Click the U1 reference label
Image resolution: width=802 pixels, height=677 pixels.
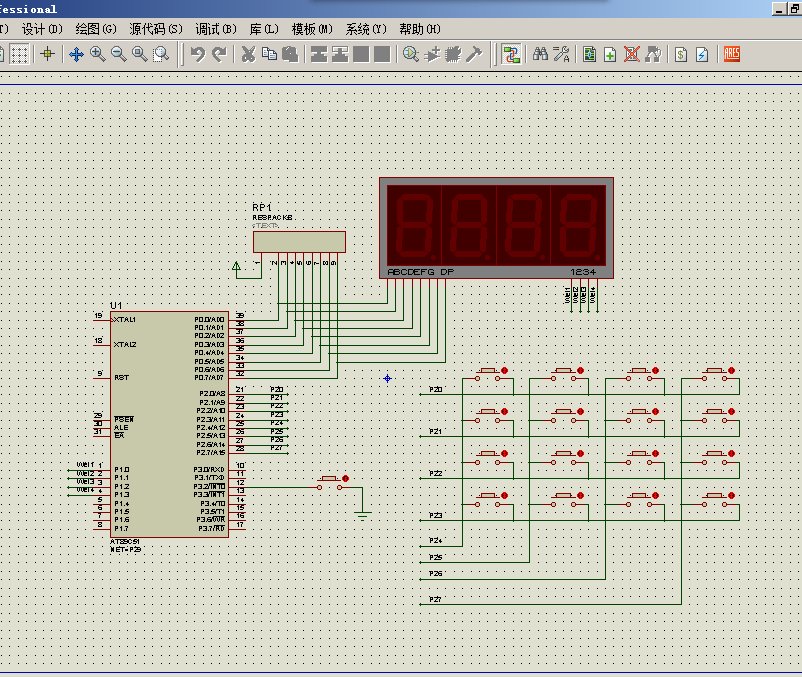click(x=116, y=305)
